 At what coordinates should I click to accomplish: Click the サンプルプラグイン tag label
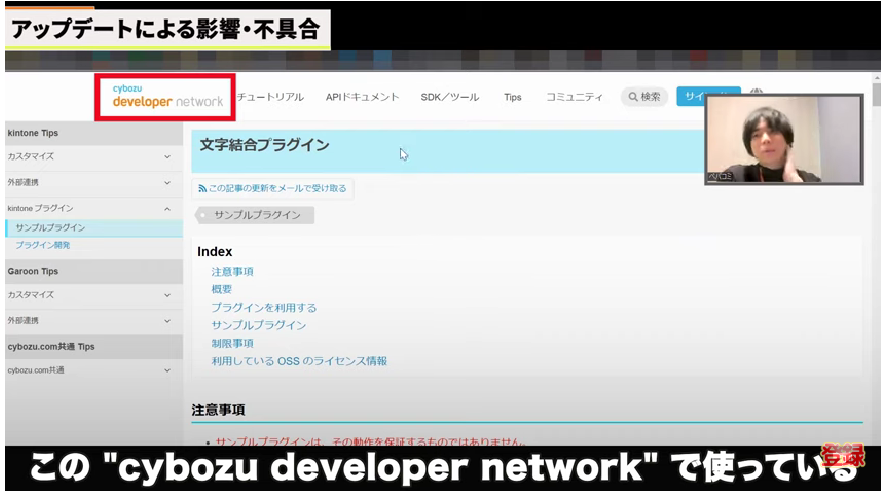tap(256, 215)
